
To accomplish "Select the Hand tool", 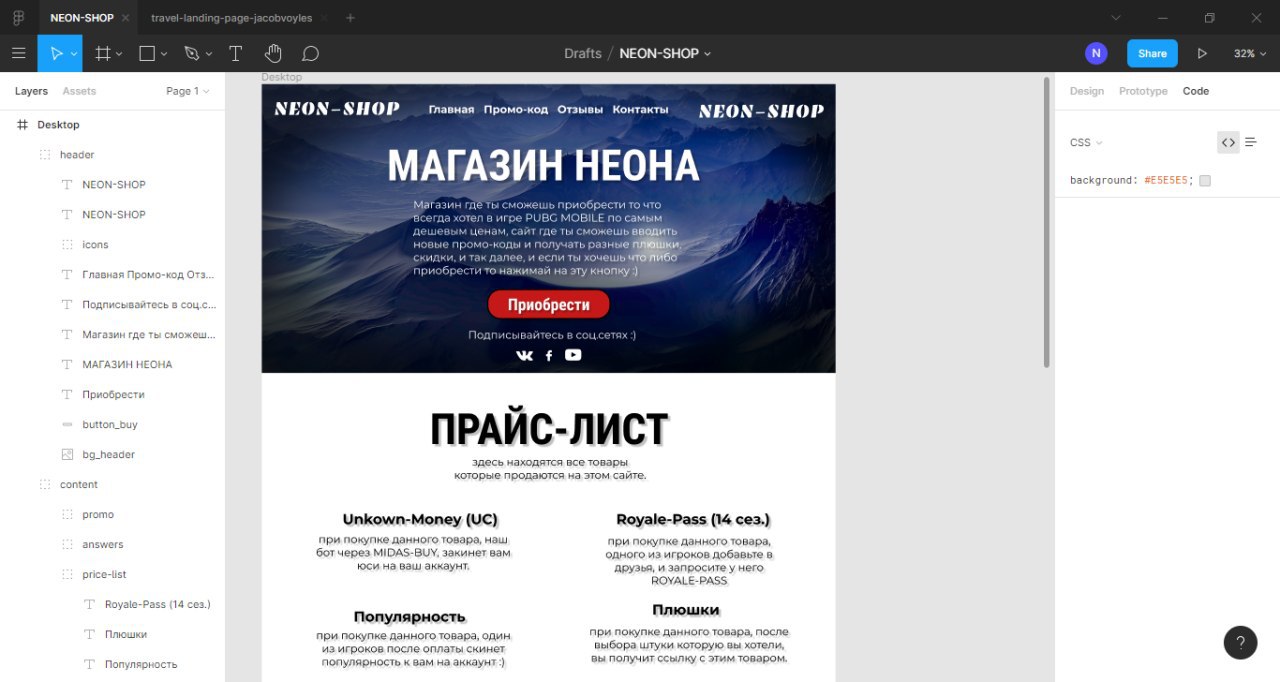I will pyautogui.click(x=273, y=53).
